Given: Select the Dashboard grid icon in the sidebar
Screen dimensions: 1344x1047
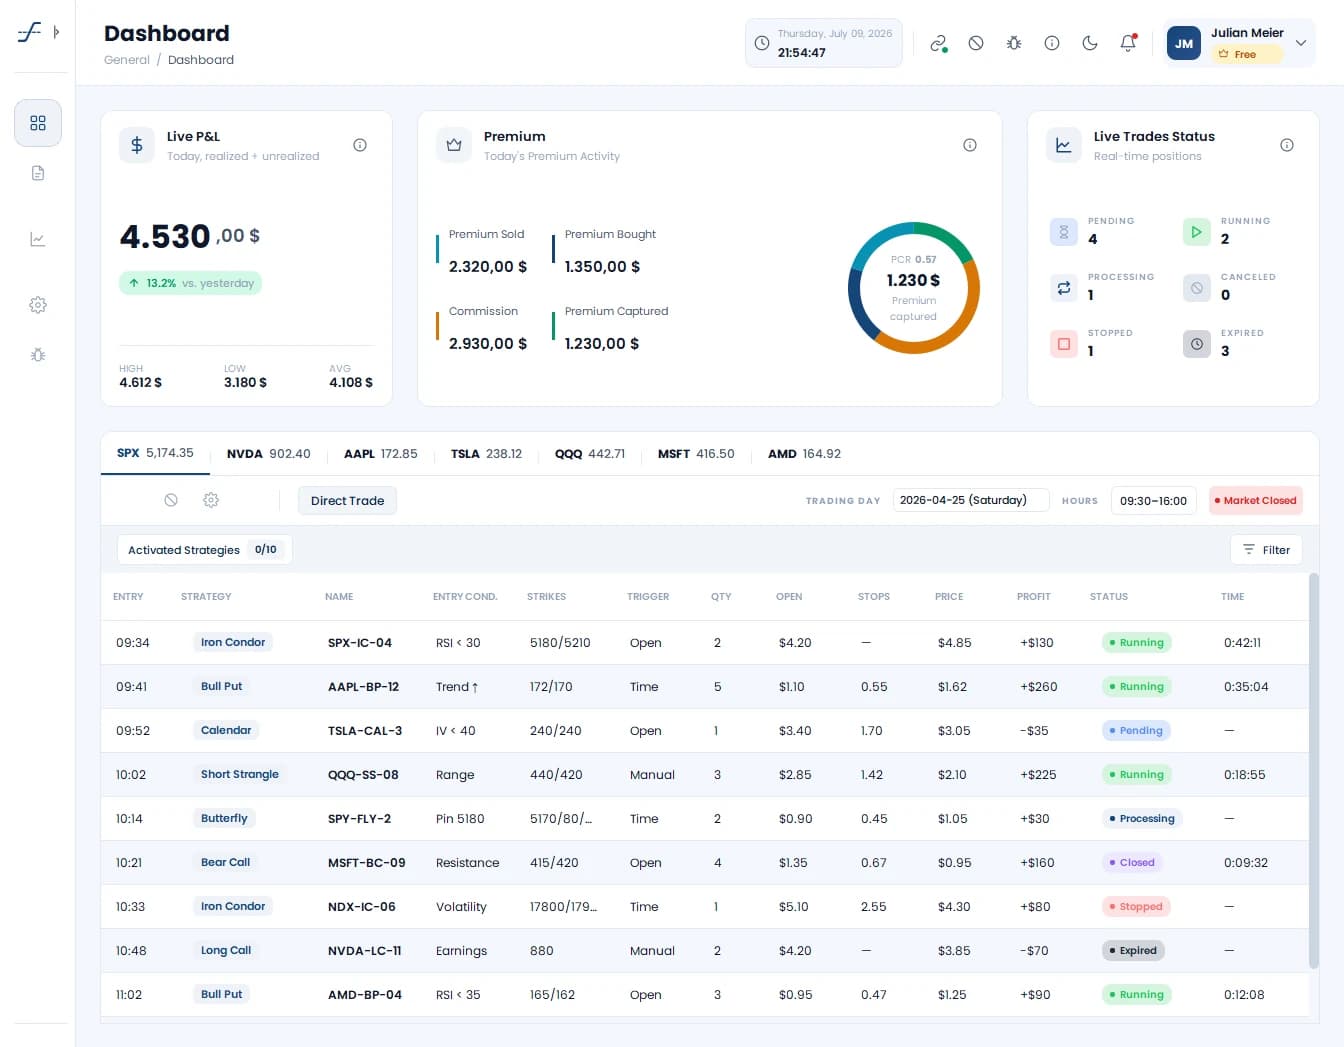Looking at the screenshot, I should [38, 123].
